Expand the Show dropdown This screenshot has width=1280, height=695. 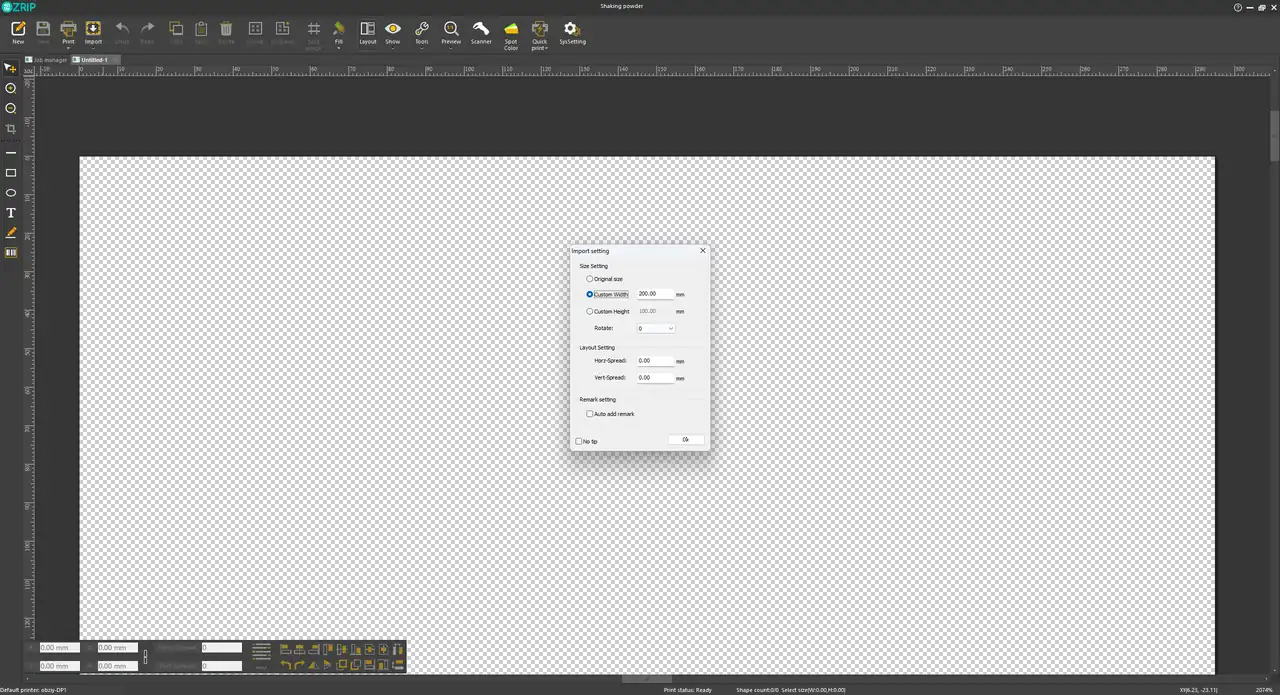pyautogui.click(x=393, y=47)
